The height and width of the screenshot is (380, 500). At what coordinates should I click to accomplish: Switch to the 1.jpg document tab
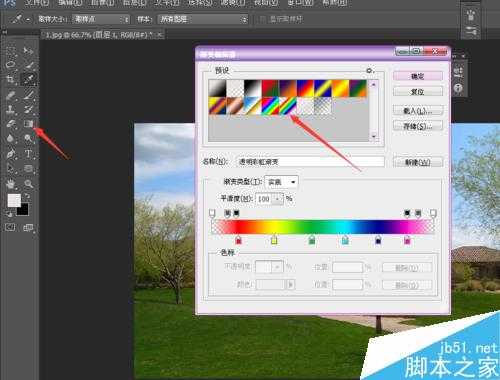pyautogui.click(x=100, y=35)
